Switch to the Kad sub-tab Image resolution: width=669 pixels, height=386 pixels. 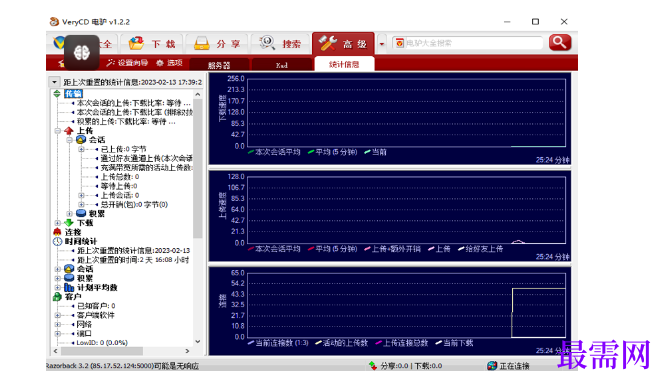coord(282,65)
